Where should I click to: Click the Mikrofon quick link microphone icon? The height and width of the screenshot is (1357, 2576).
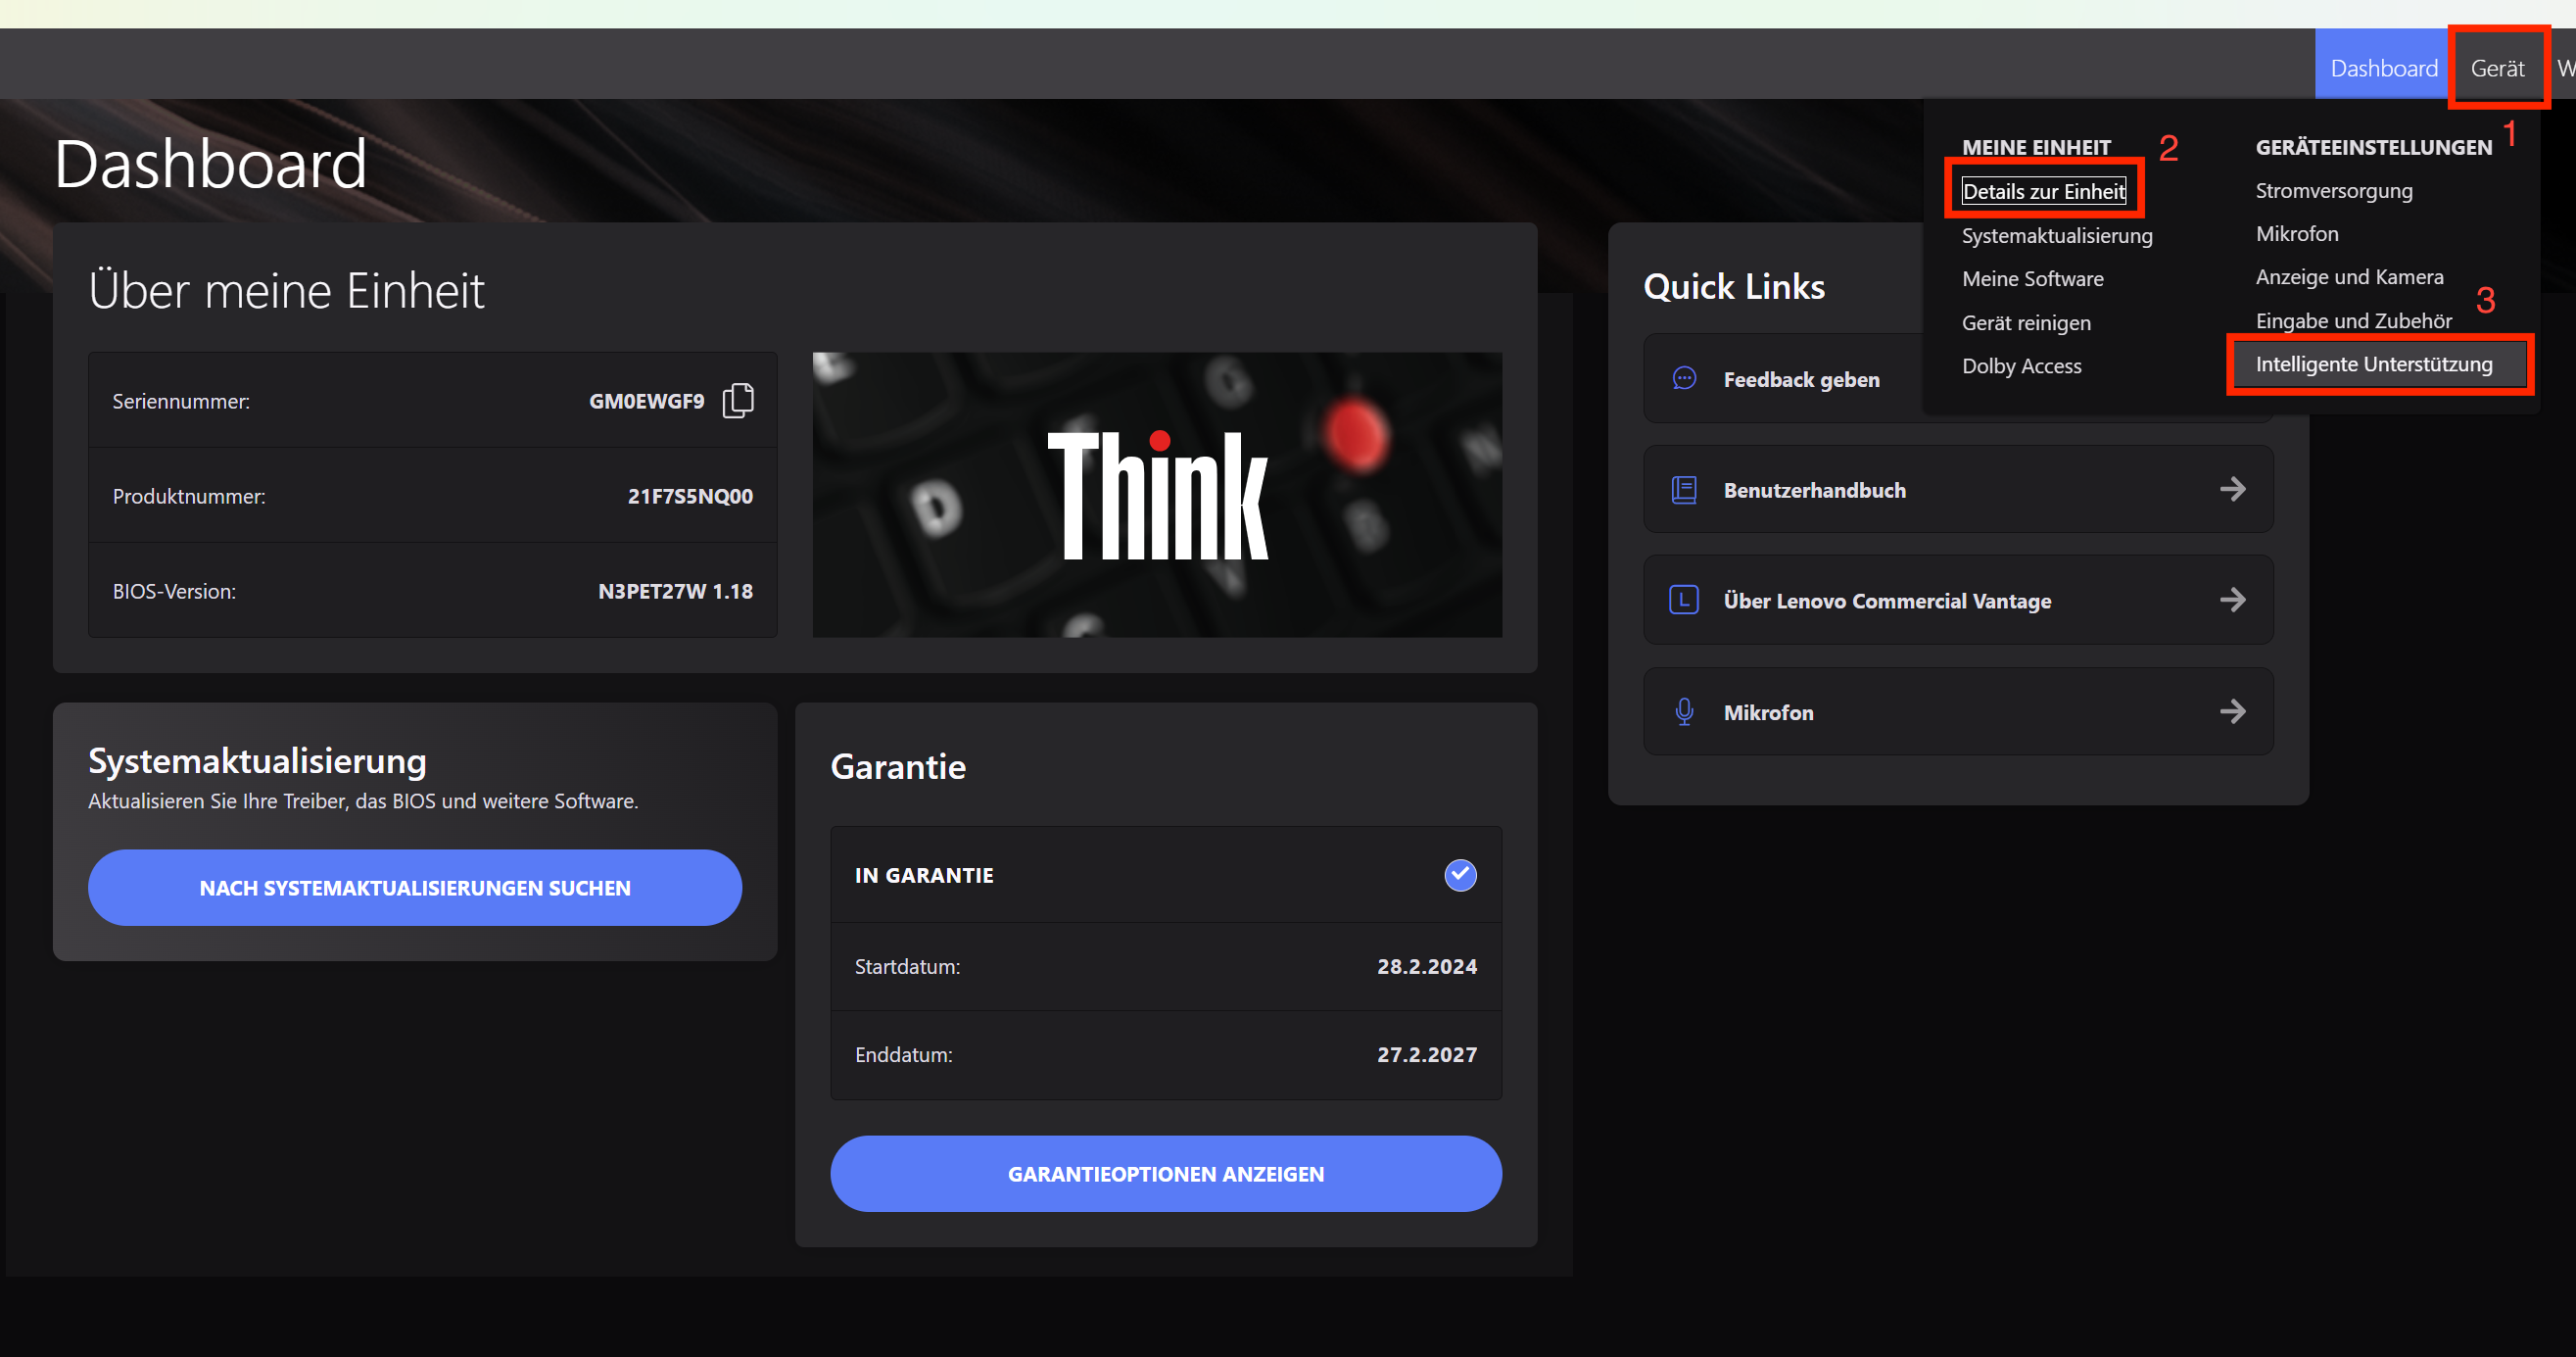coord(1684,712)
